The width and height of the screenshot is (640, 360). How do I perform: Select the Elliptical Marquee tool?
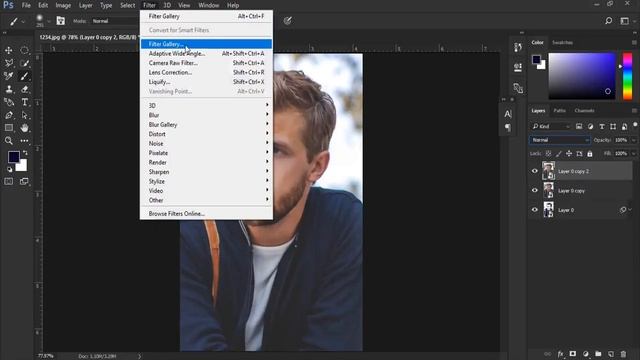[x=24, y=50]
